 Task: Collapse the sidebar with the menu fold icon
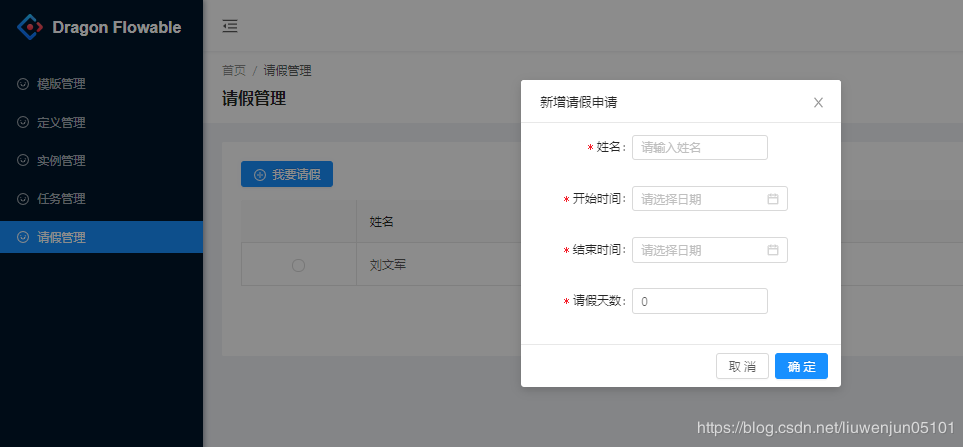click(230, 26)
